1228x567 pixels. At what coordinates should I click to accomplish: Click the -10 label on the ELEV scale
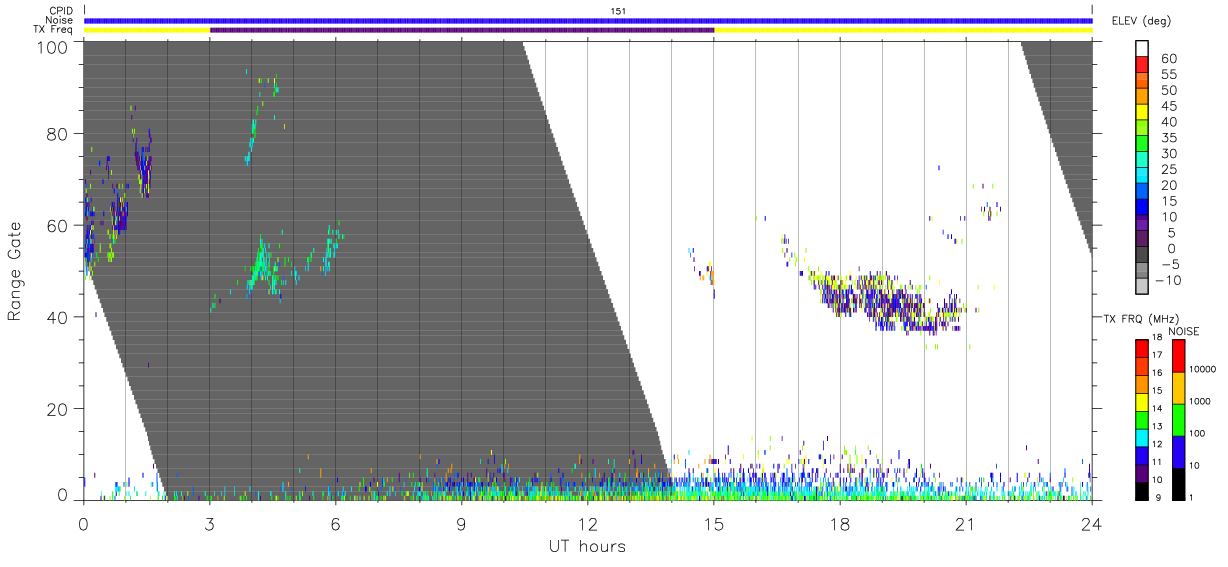tap(1167, 281)
